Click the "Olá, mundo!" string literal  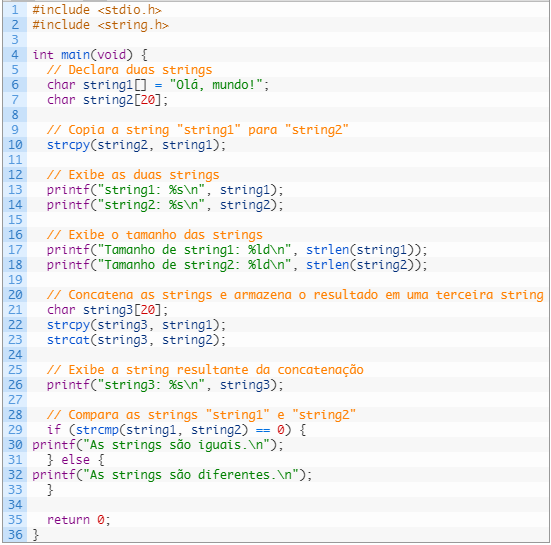(216, 85)
